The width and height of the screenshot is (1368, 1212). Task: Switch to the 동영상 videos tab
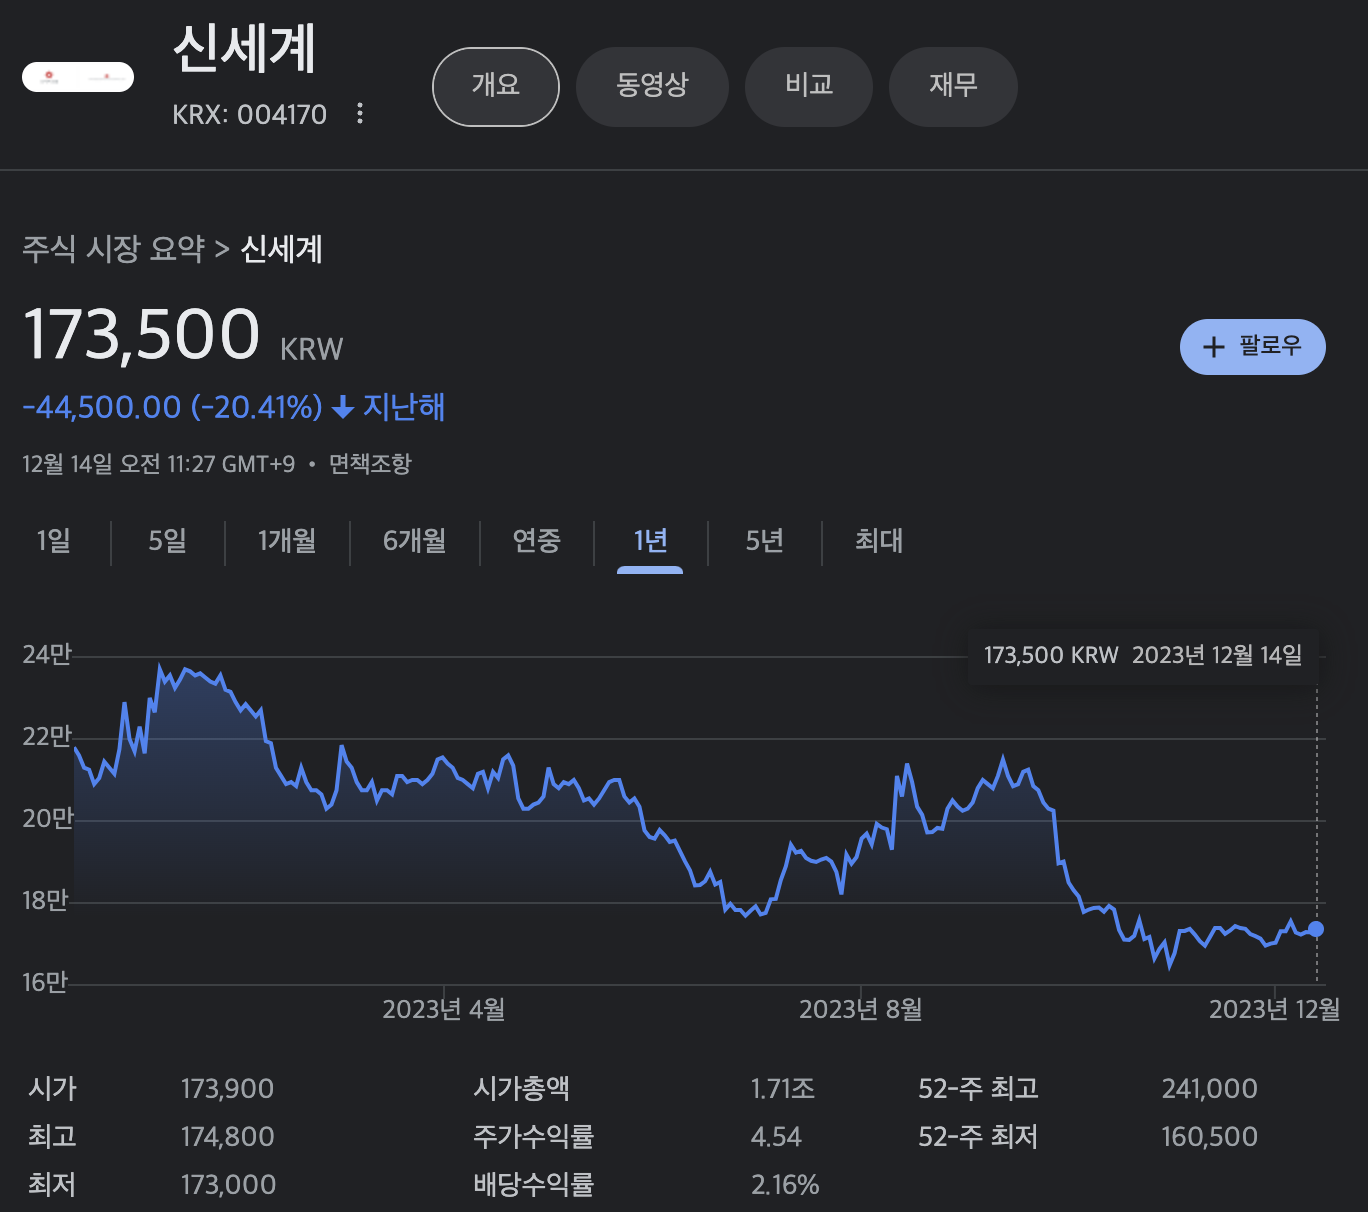[x=652, y=86]
